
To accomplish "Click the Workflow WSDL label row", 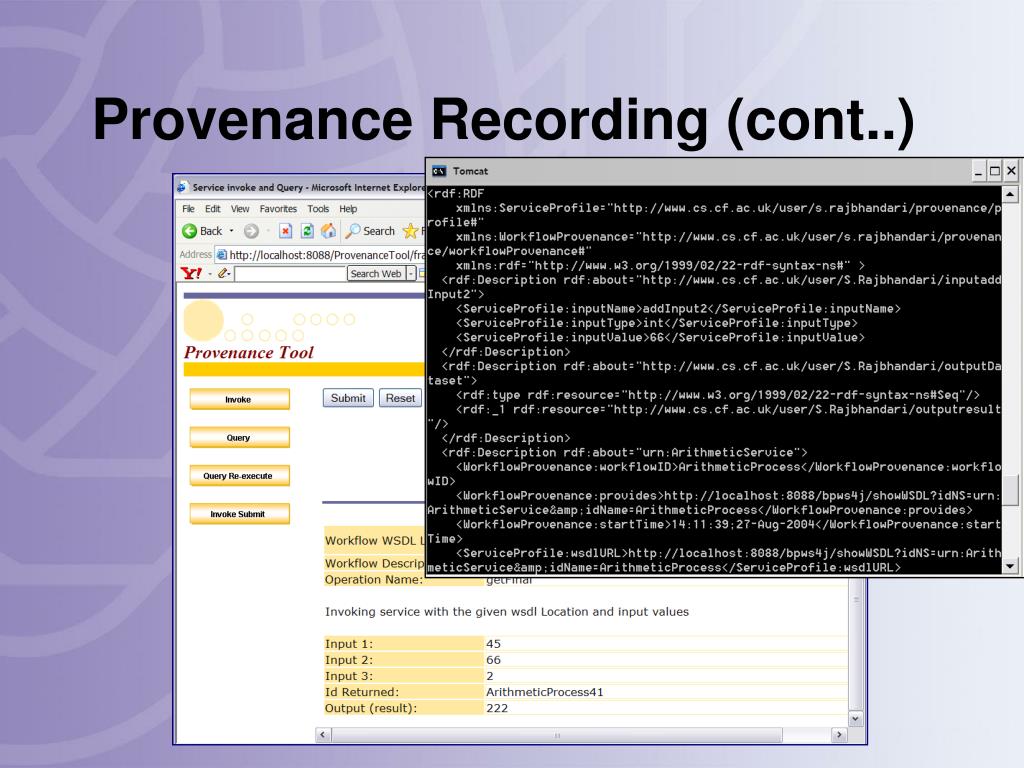I will point(375,541).
